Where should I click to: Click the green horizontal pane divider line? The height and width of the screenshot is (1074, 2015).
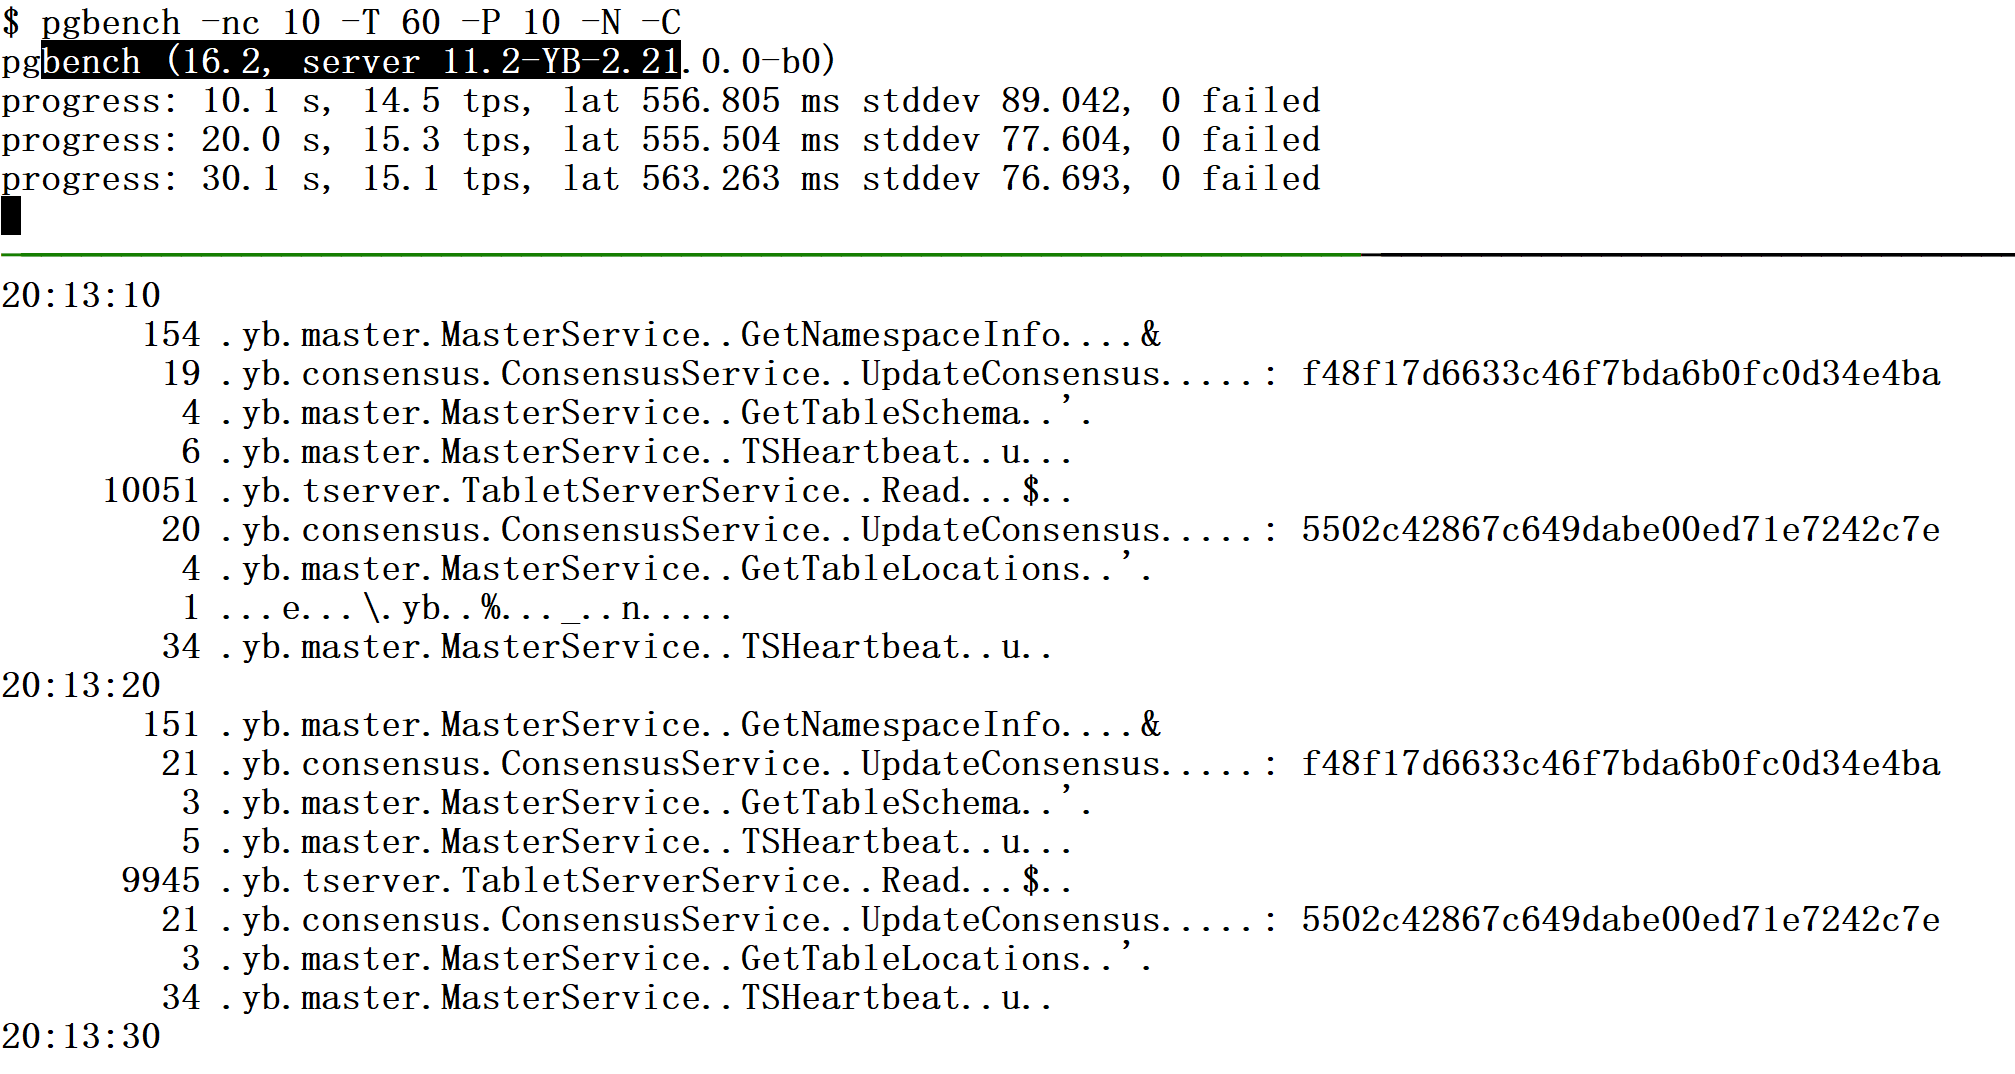[x=680, y=255]
